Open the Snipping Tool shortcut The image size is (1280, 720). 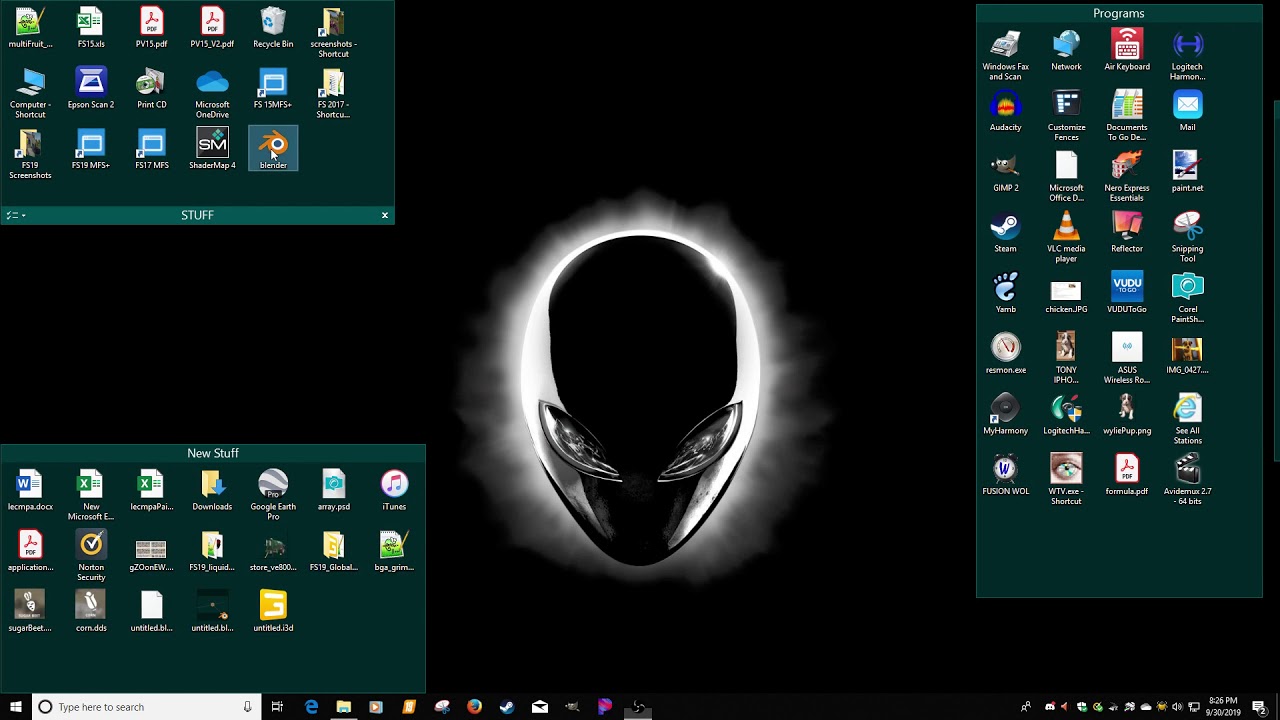[1187, 237]
